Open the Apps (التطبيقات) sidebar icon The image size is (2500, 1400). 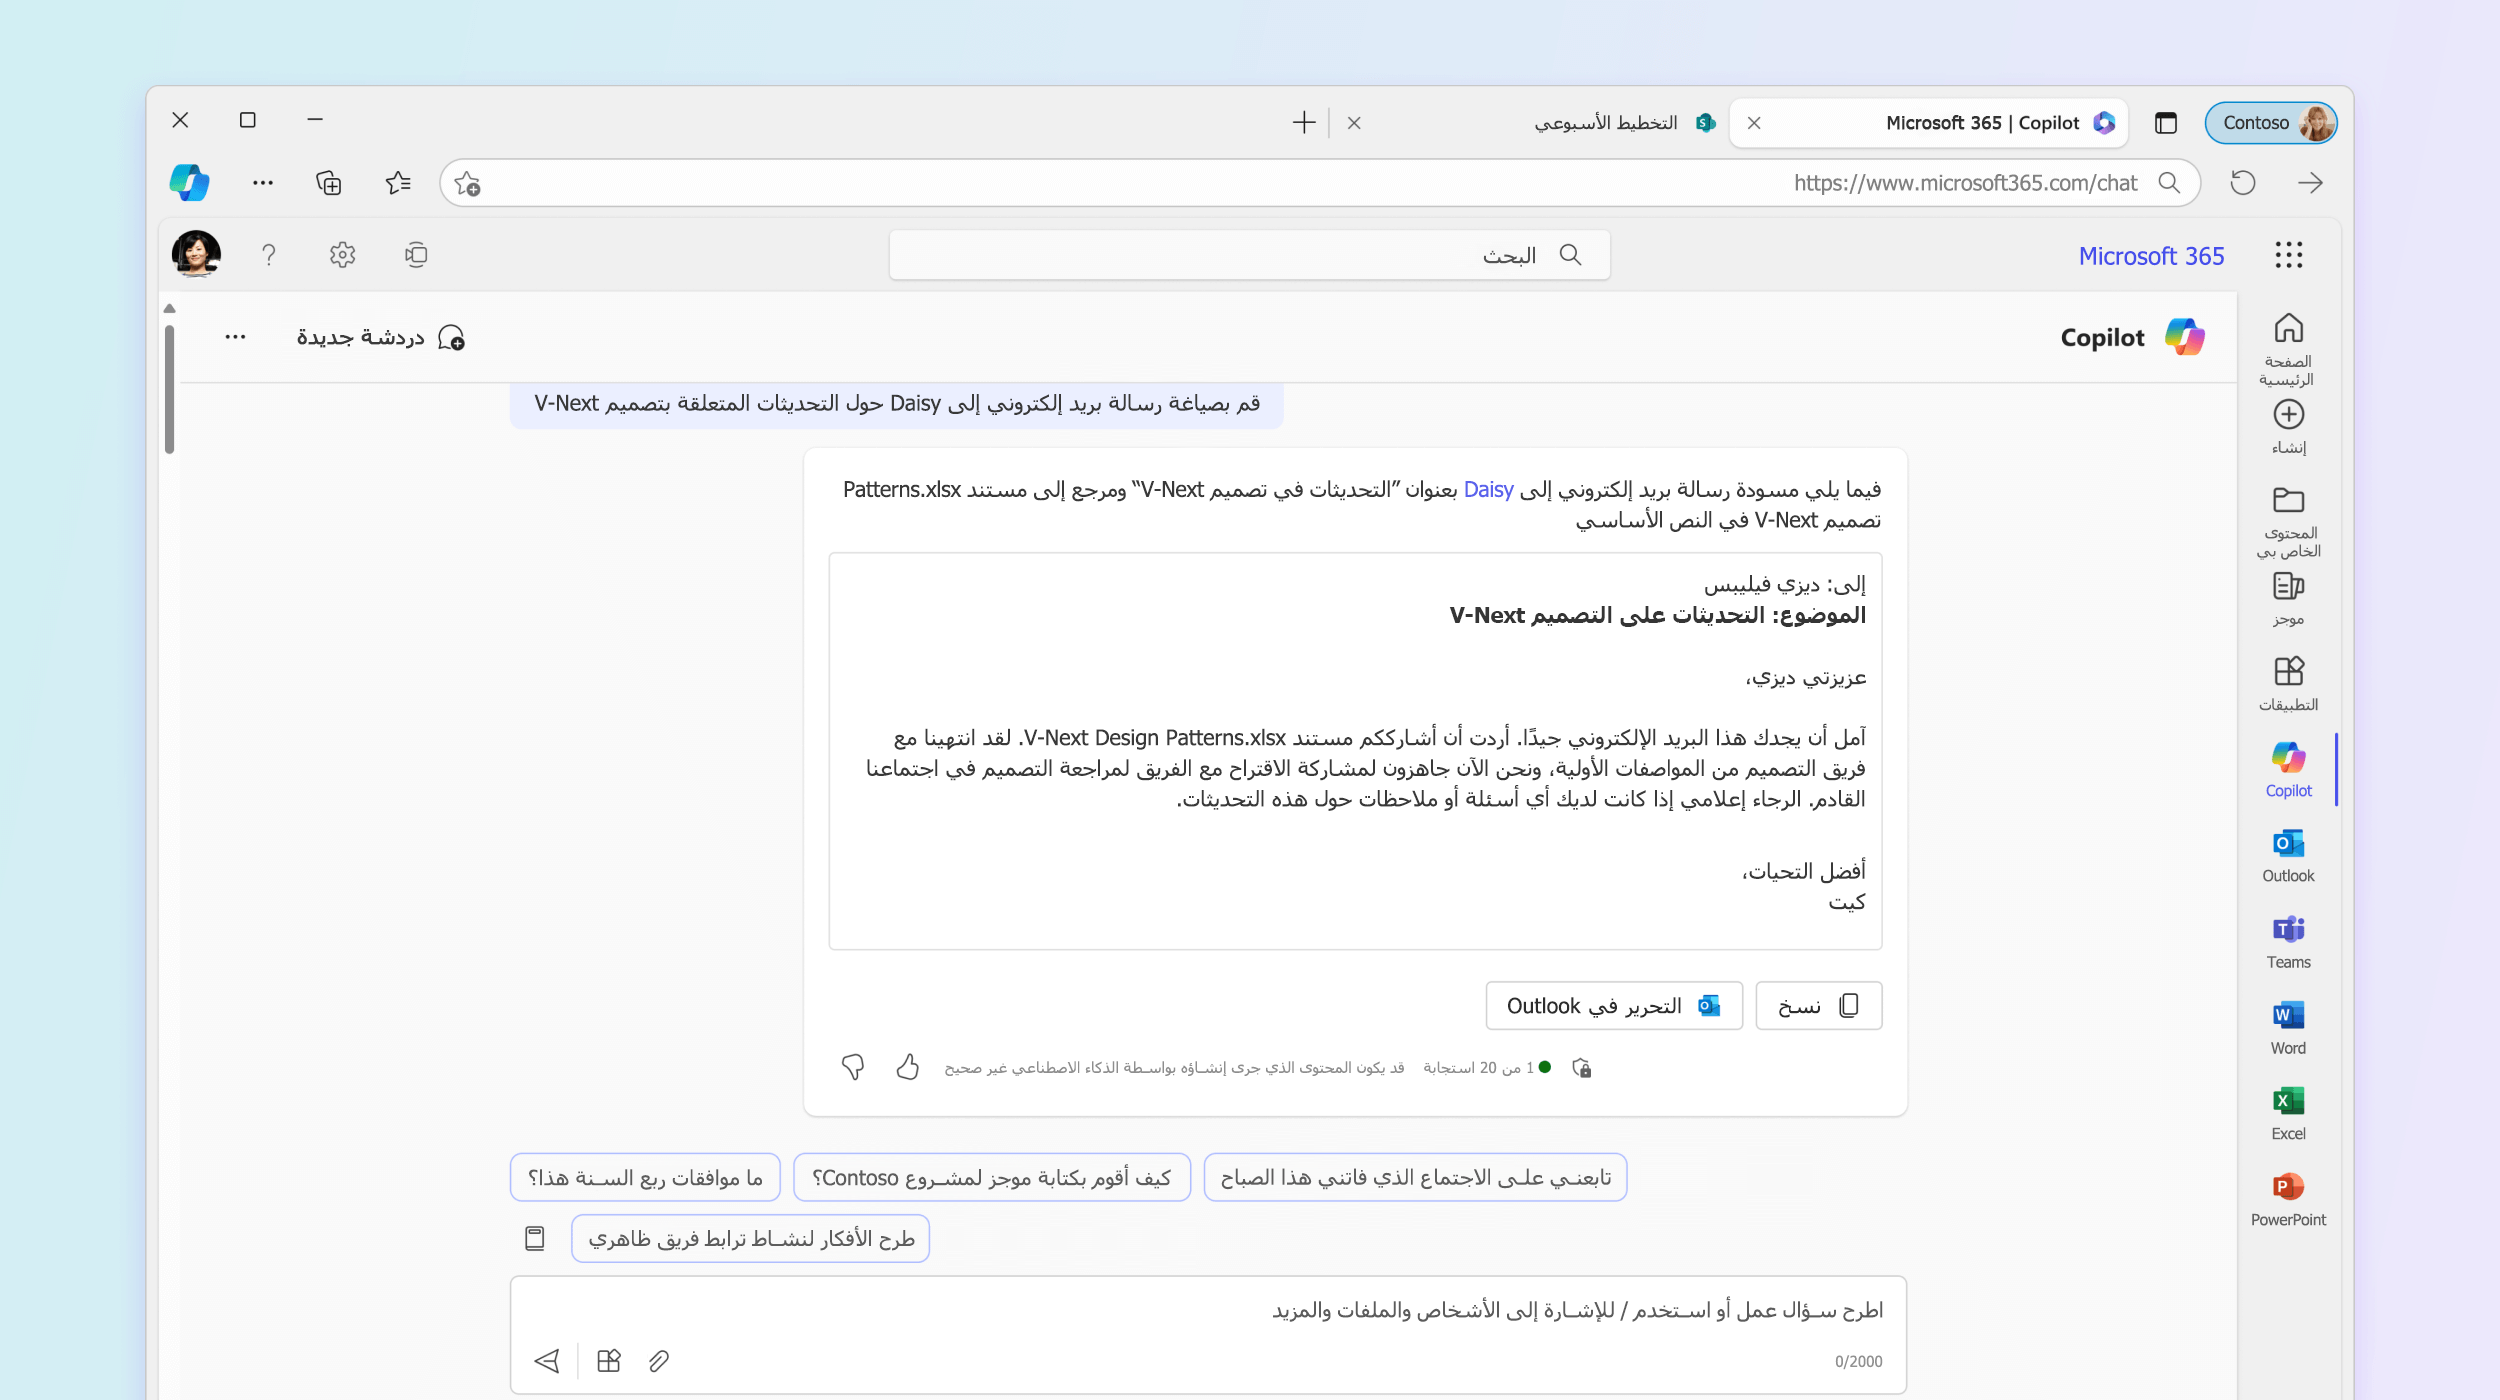pyautogui.click(x=2288, y=671)
